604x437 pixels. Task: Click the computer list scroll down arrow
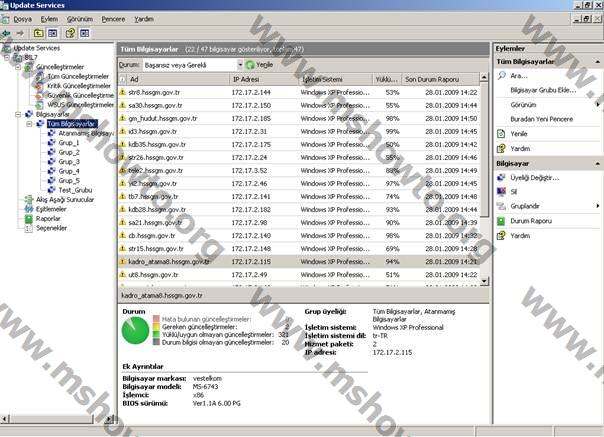(x=485, y=281)
